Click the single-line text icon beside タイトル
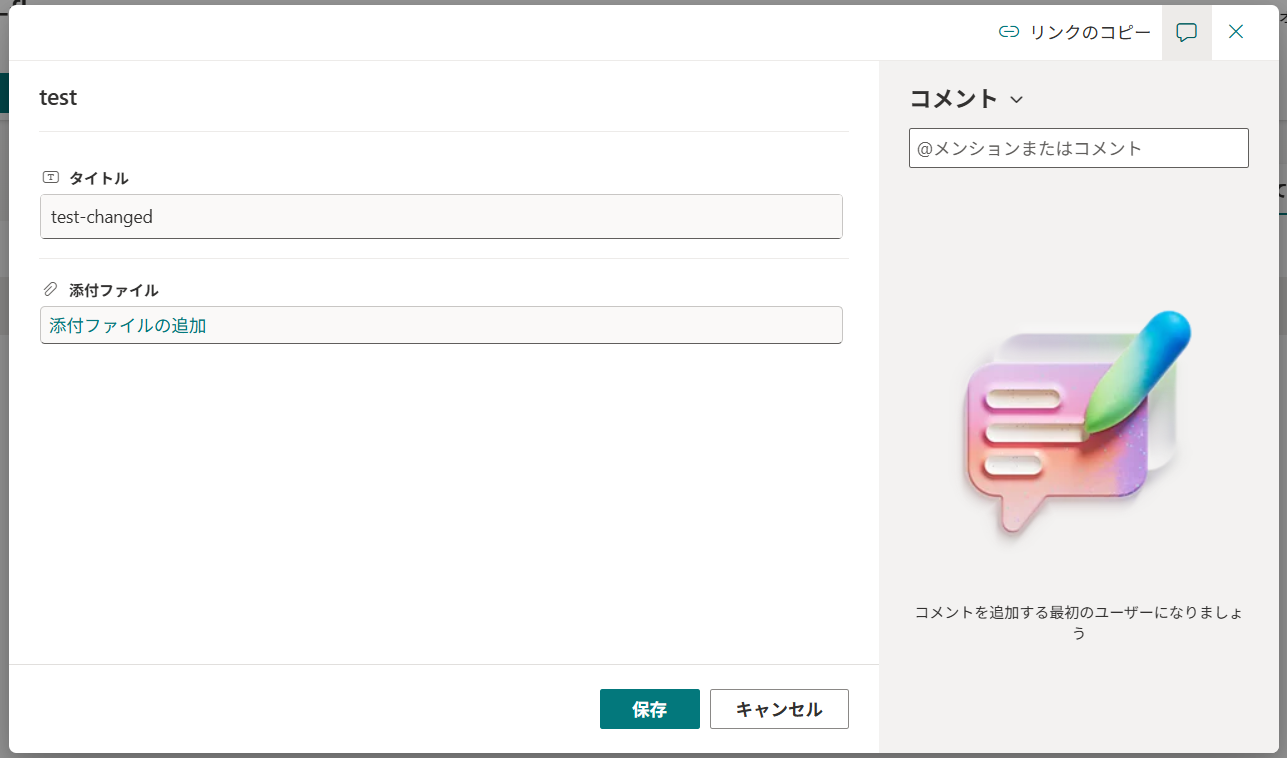Viewport: 1287px width, 758px height. click(50, 176)
